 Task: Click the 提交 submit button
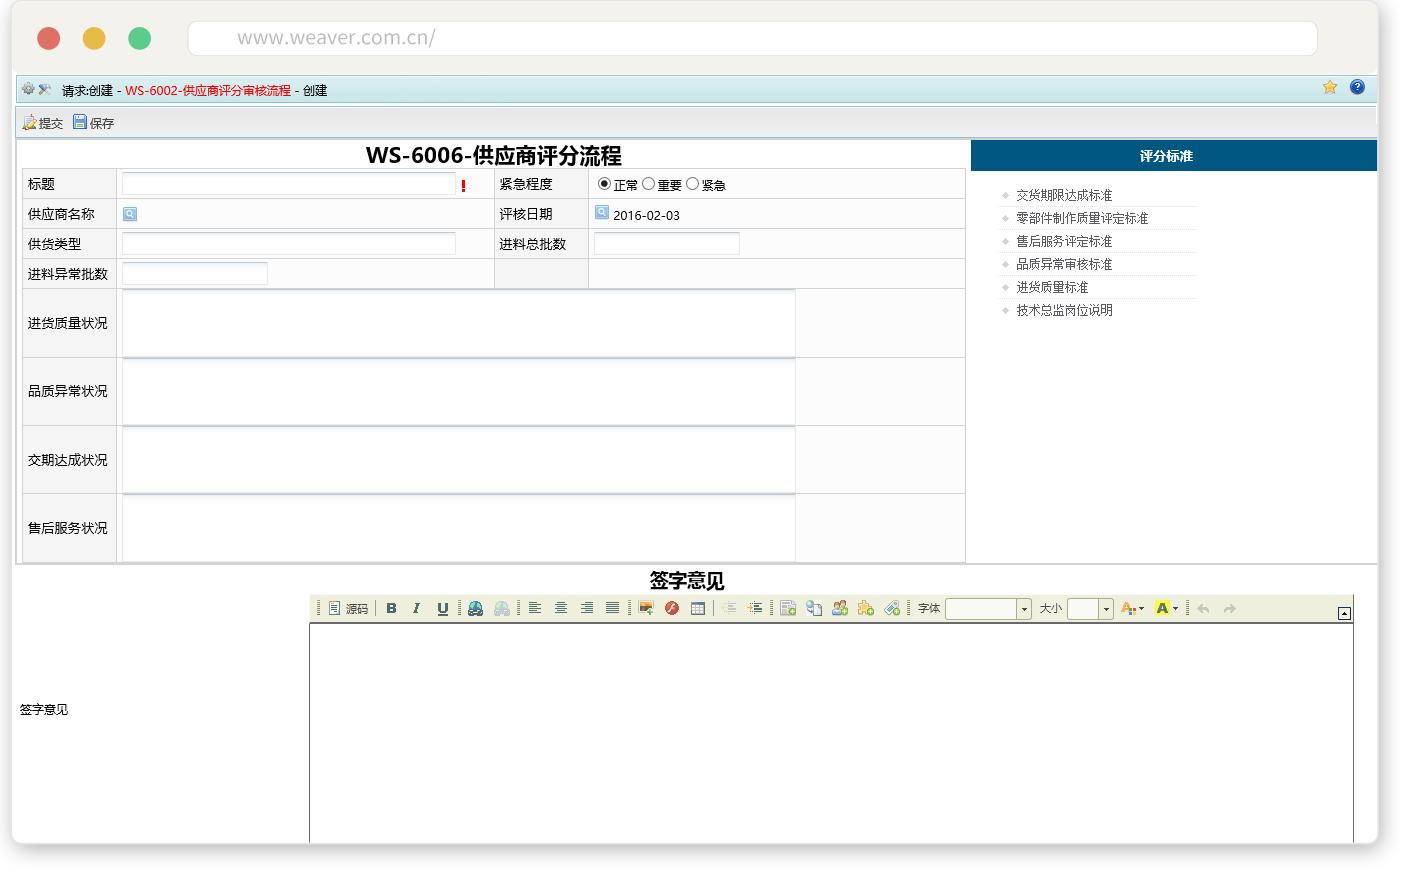43,123
